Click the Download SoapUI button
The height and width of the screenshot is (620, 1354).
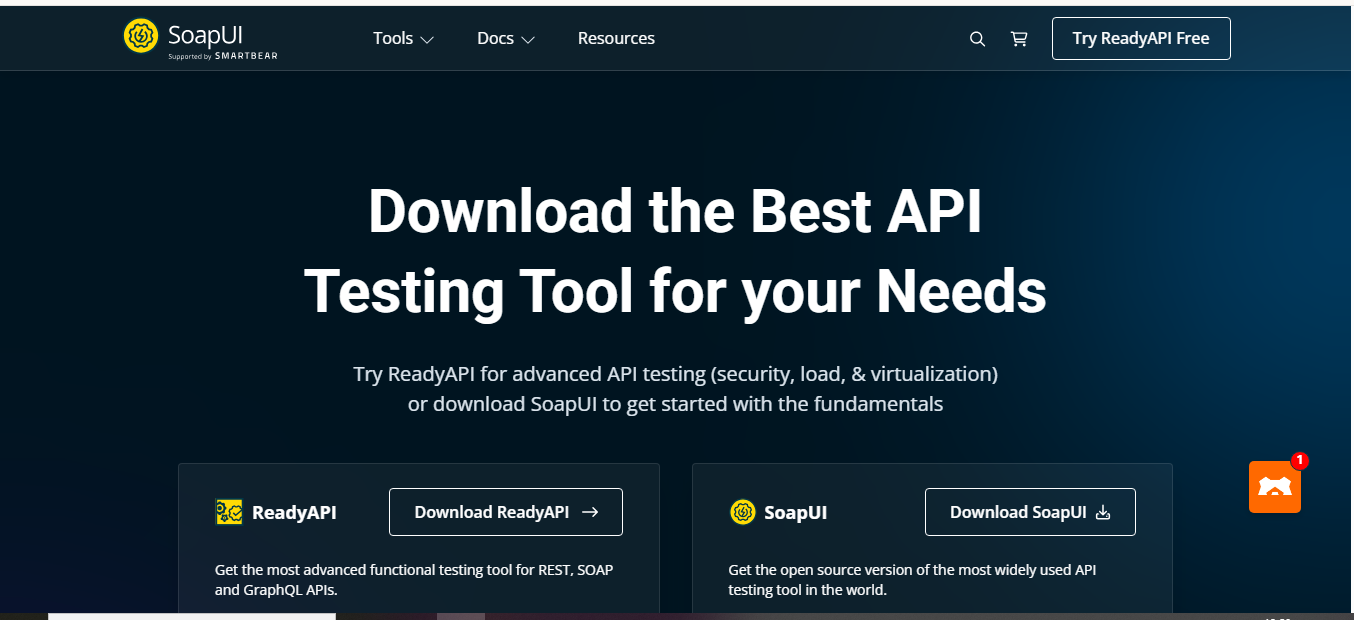click(1030, 512)
